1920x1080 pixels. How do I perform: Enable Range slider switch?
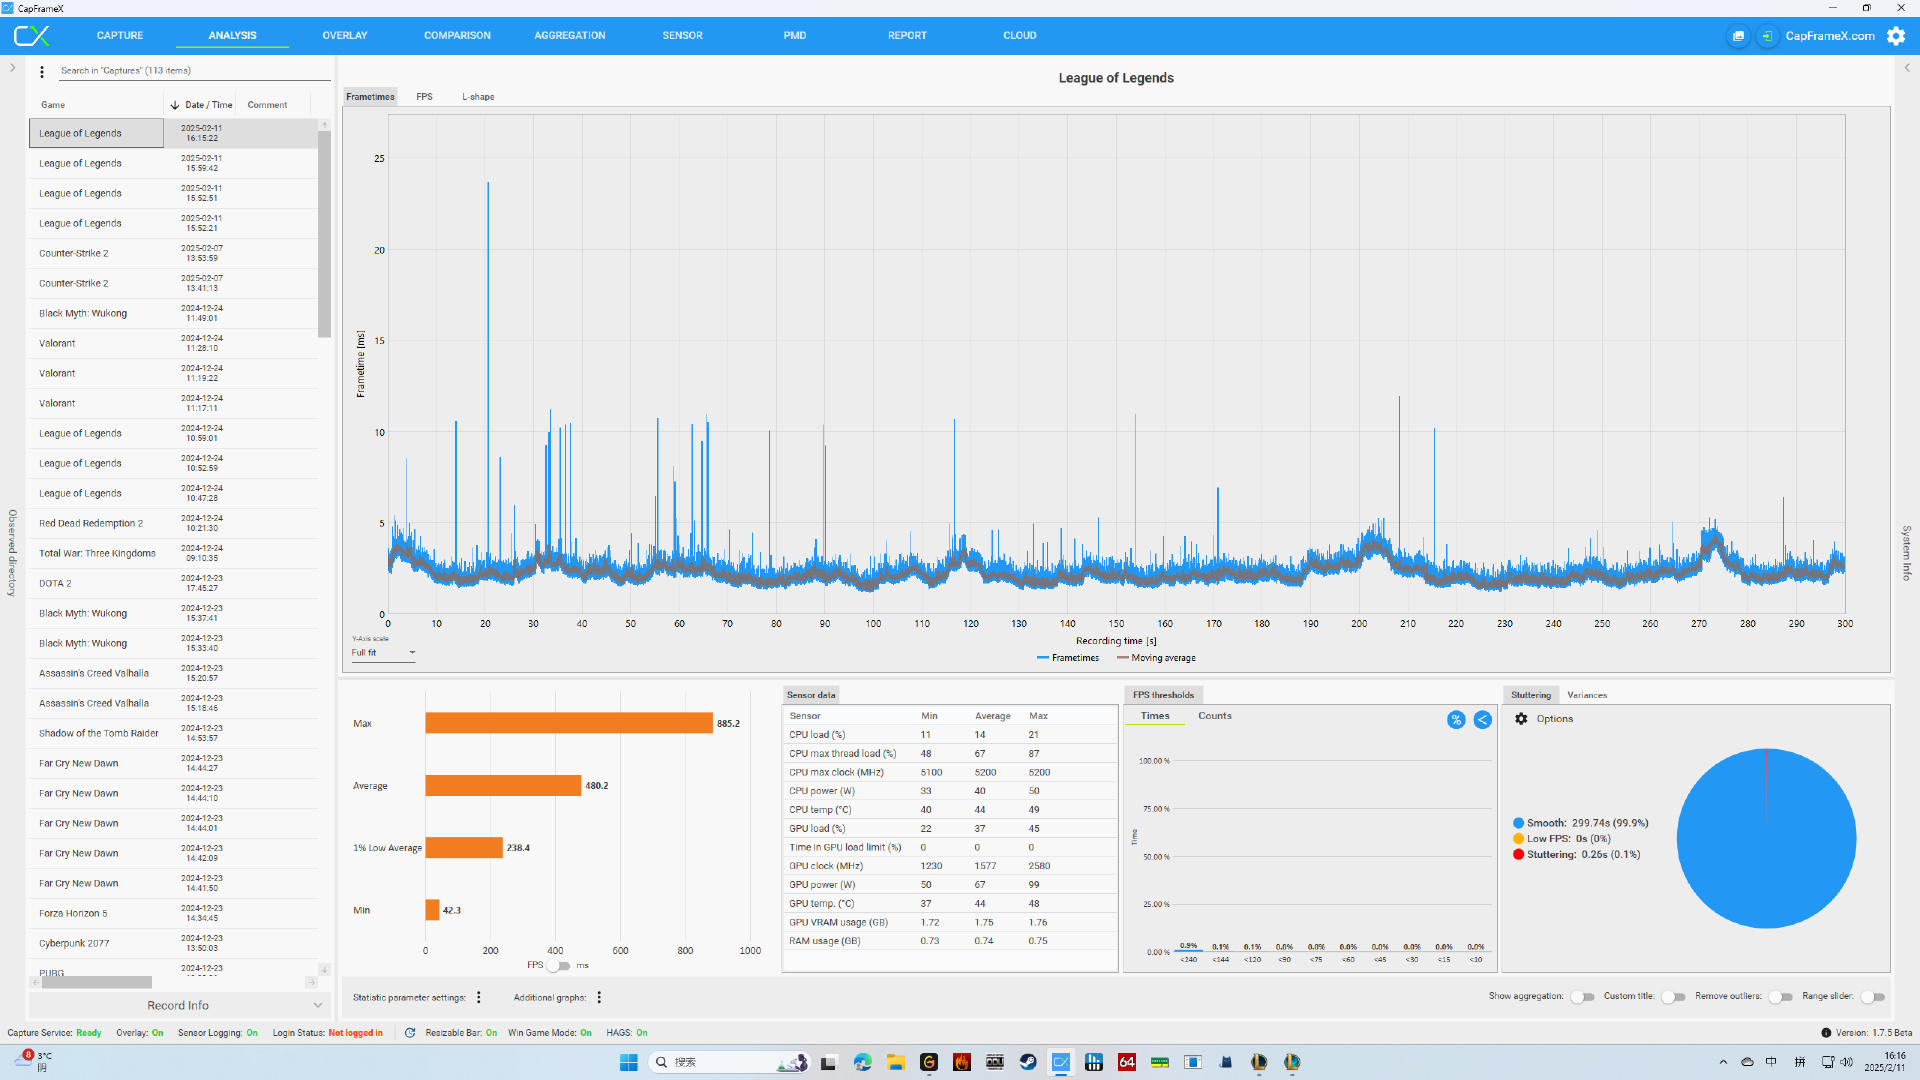[x=1872, y=997]
